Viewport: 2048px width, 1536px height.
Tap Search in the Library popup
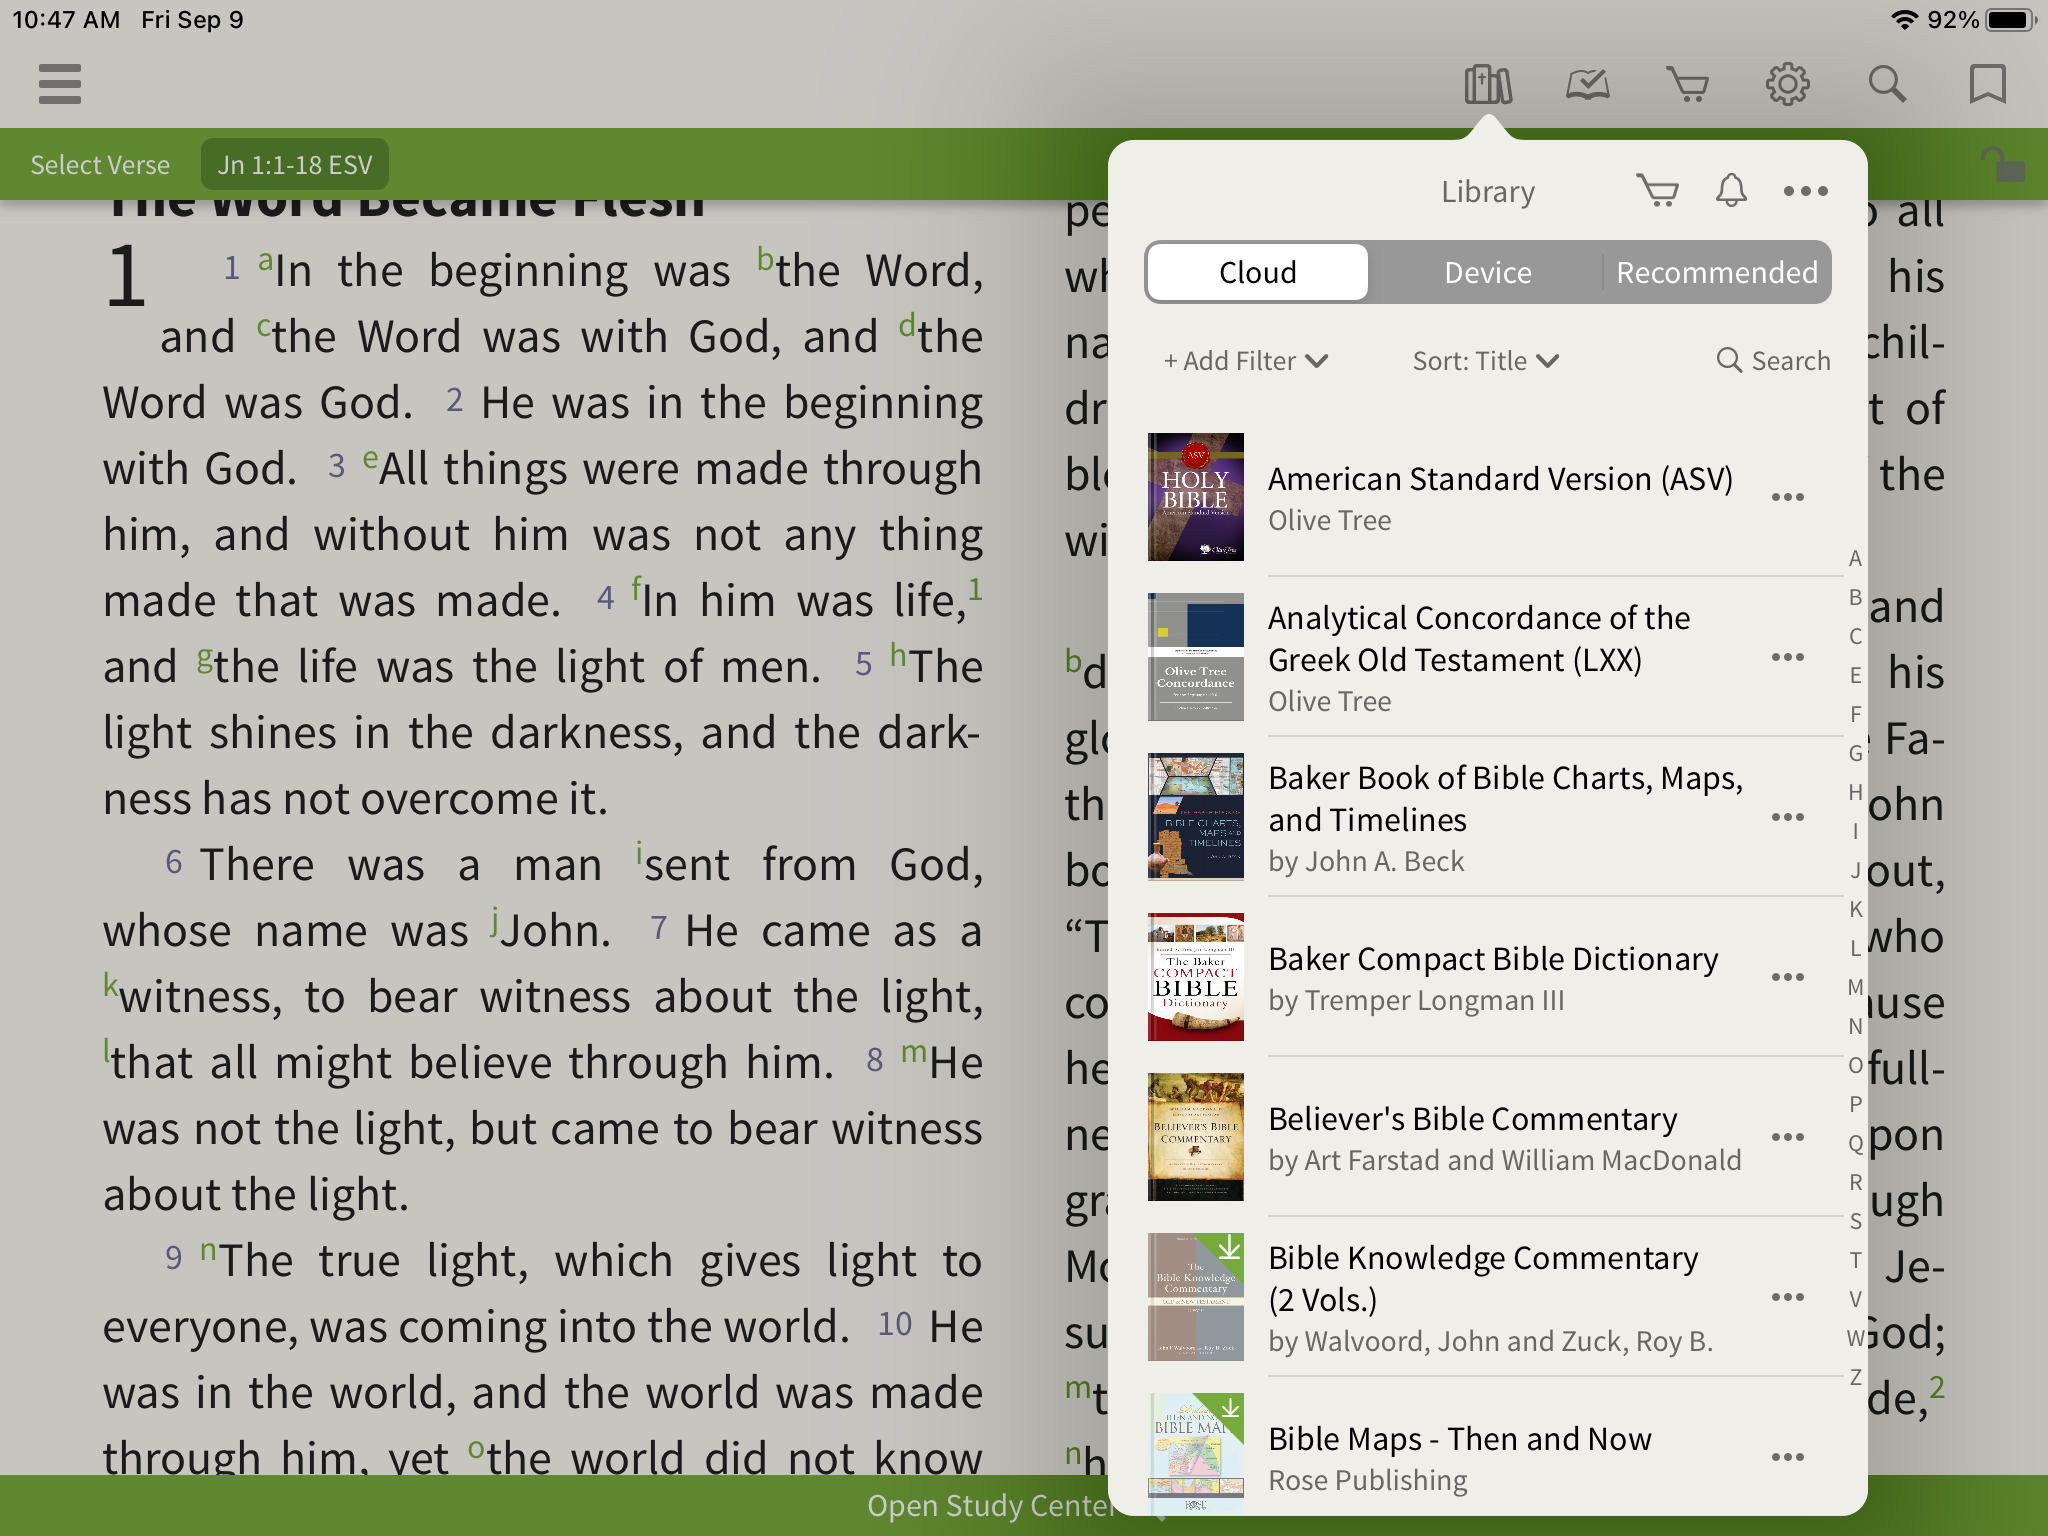[1773, 361]
